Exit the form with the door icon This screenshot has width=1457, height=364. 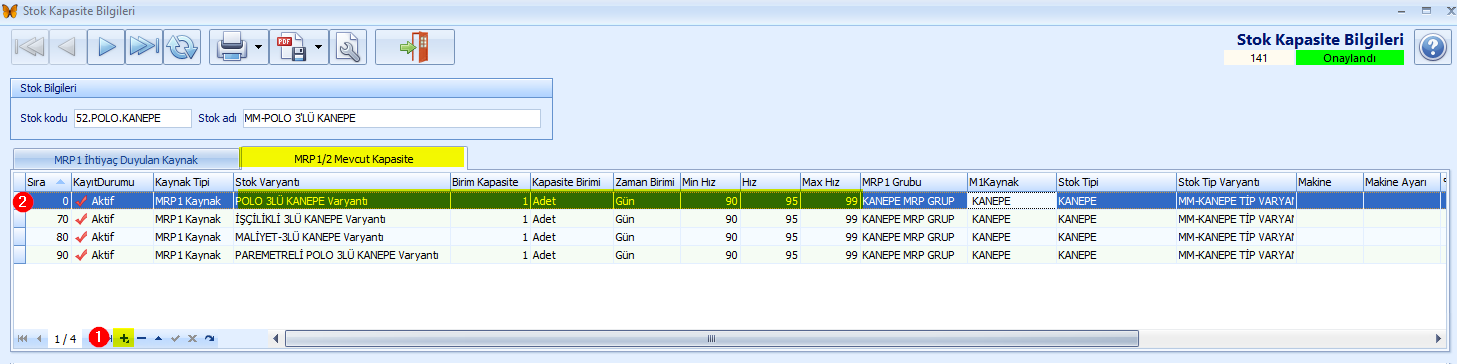click(x=415, y=47)
